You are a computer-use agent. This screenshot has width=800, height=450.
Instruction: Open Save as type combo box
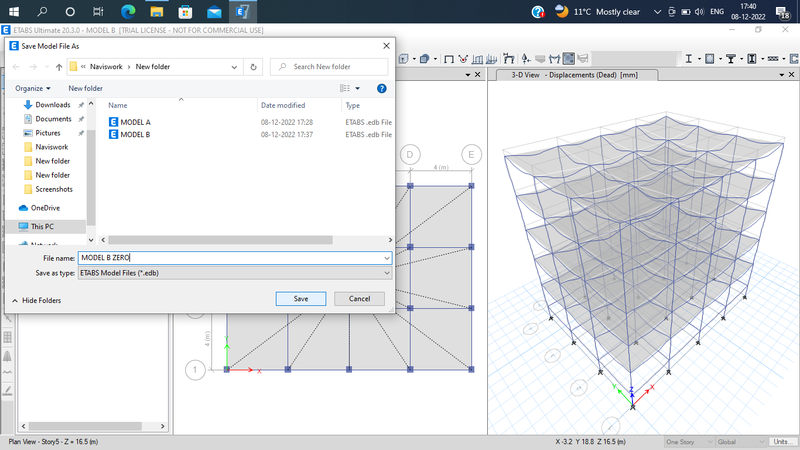tap(235, 273)
